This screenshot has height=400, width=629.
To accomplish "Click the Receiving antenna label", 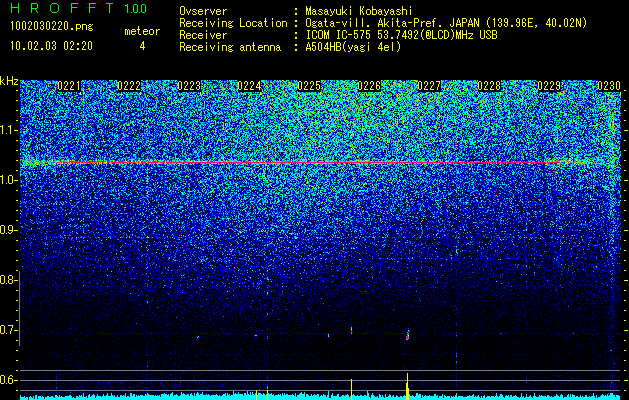I will coord(230,47).
